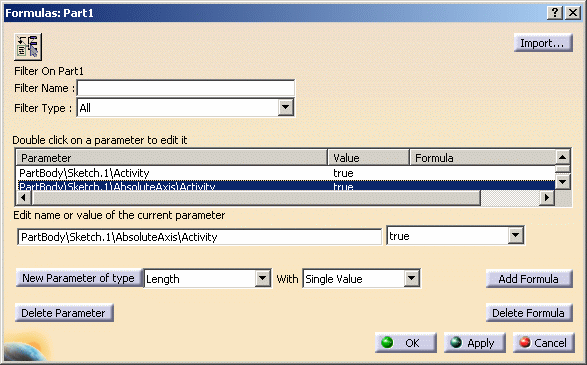The height and width of the screenshot is (365, 587).
Task: Toggle the incremental filter icon button
Action: pos(28,46)
